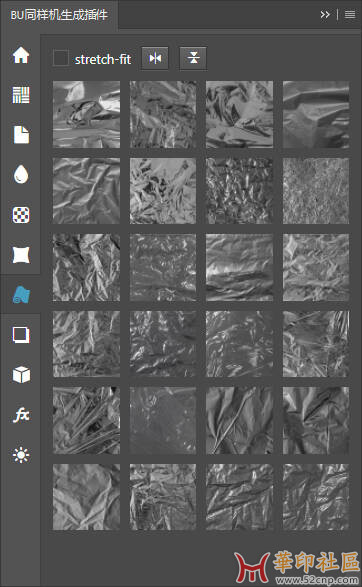Select second texture thumbnail in row one
Viewport: 362px width, 587px height.
[x=163, y=115]
